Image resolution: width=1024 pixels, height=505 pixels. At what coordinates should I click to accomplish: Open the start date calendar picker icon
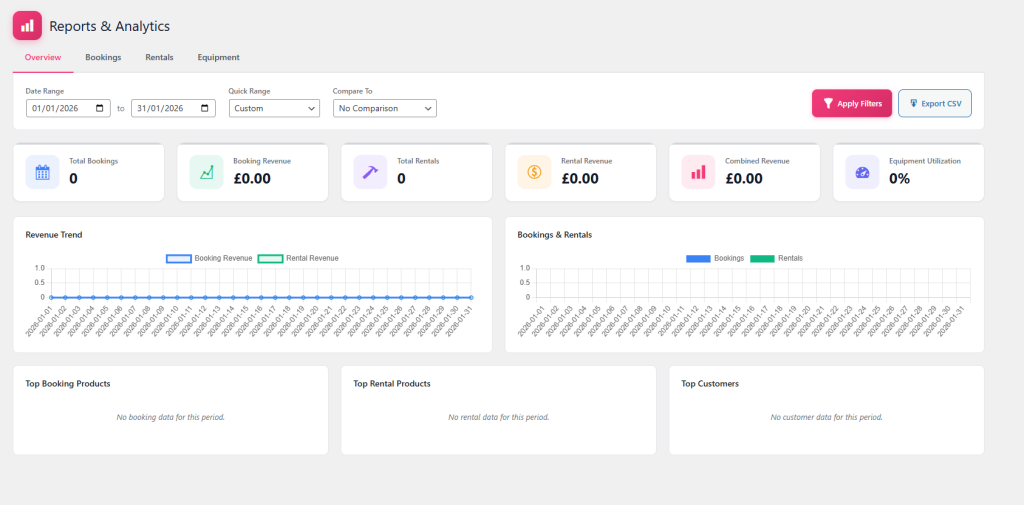pos(100,108)
